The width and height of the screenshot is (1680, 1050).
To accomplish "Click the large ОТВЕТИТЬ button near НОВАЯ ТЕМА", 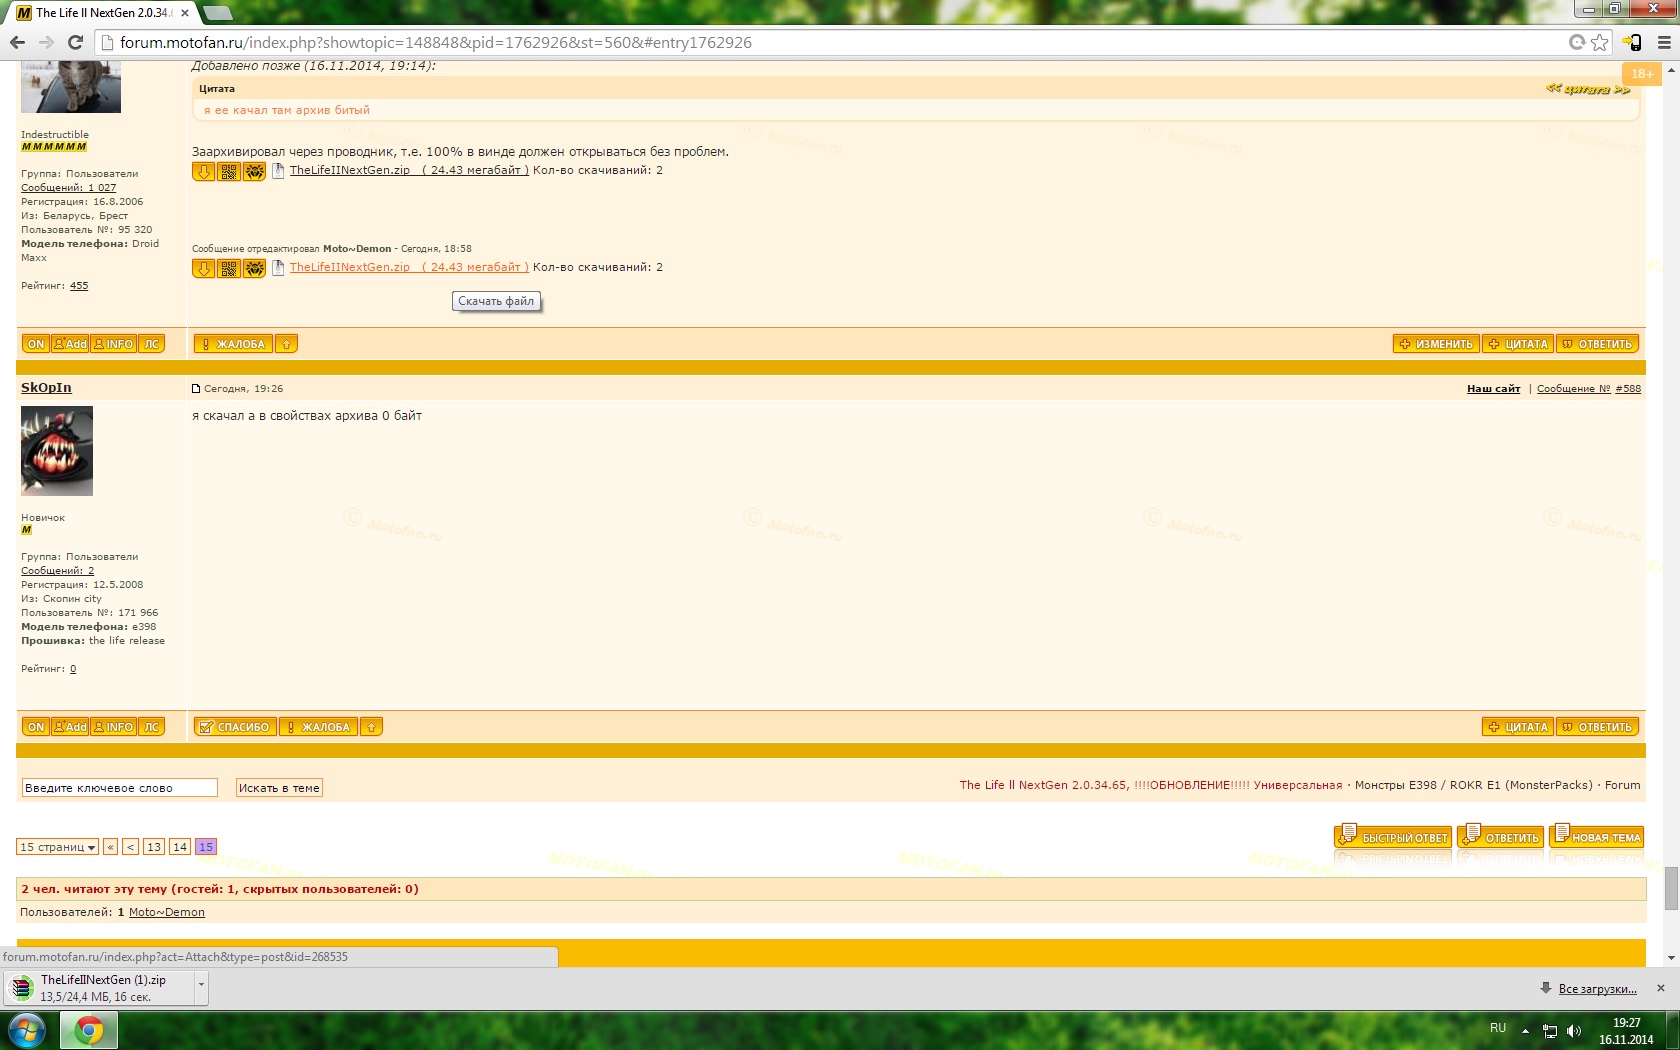I will 1500,836.
